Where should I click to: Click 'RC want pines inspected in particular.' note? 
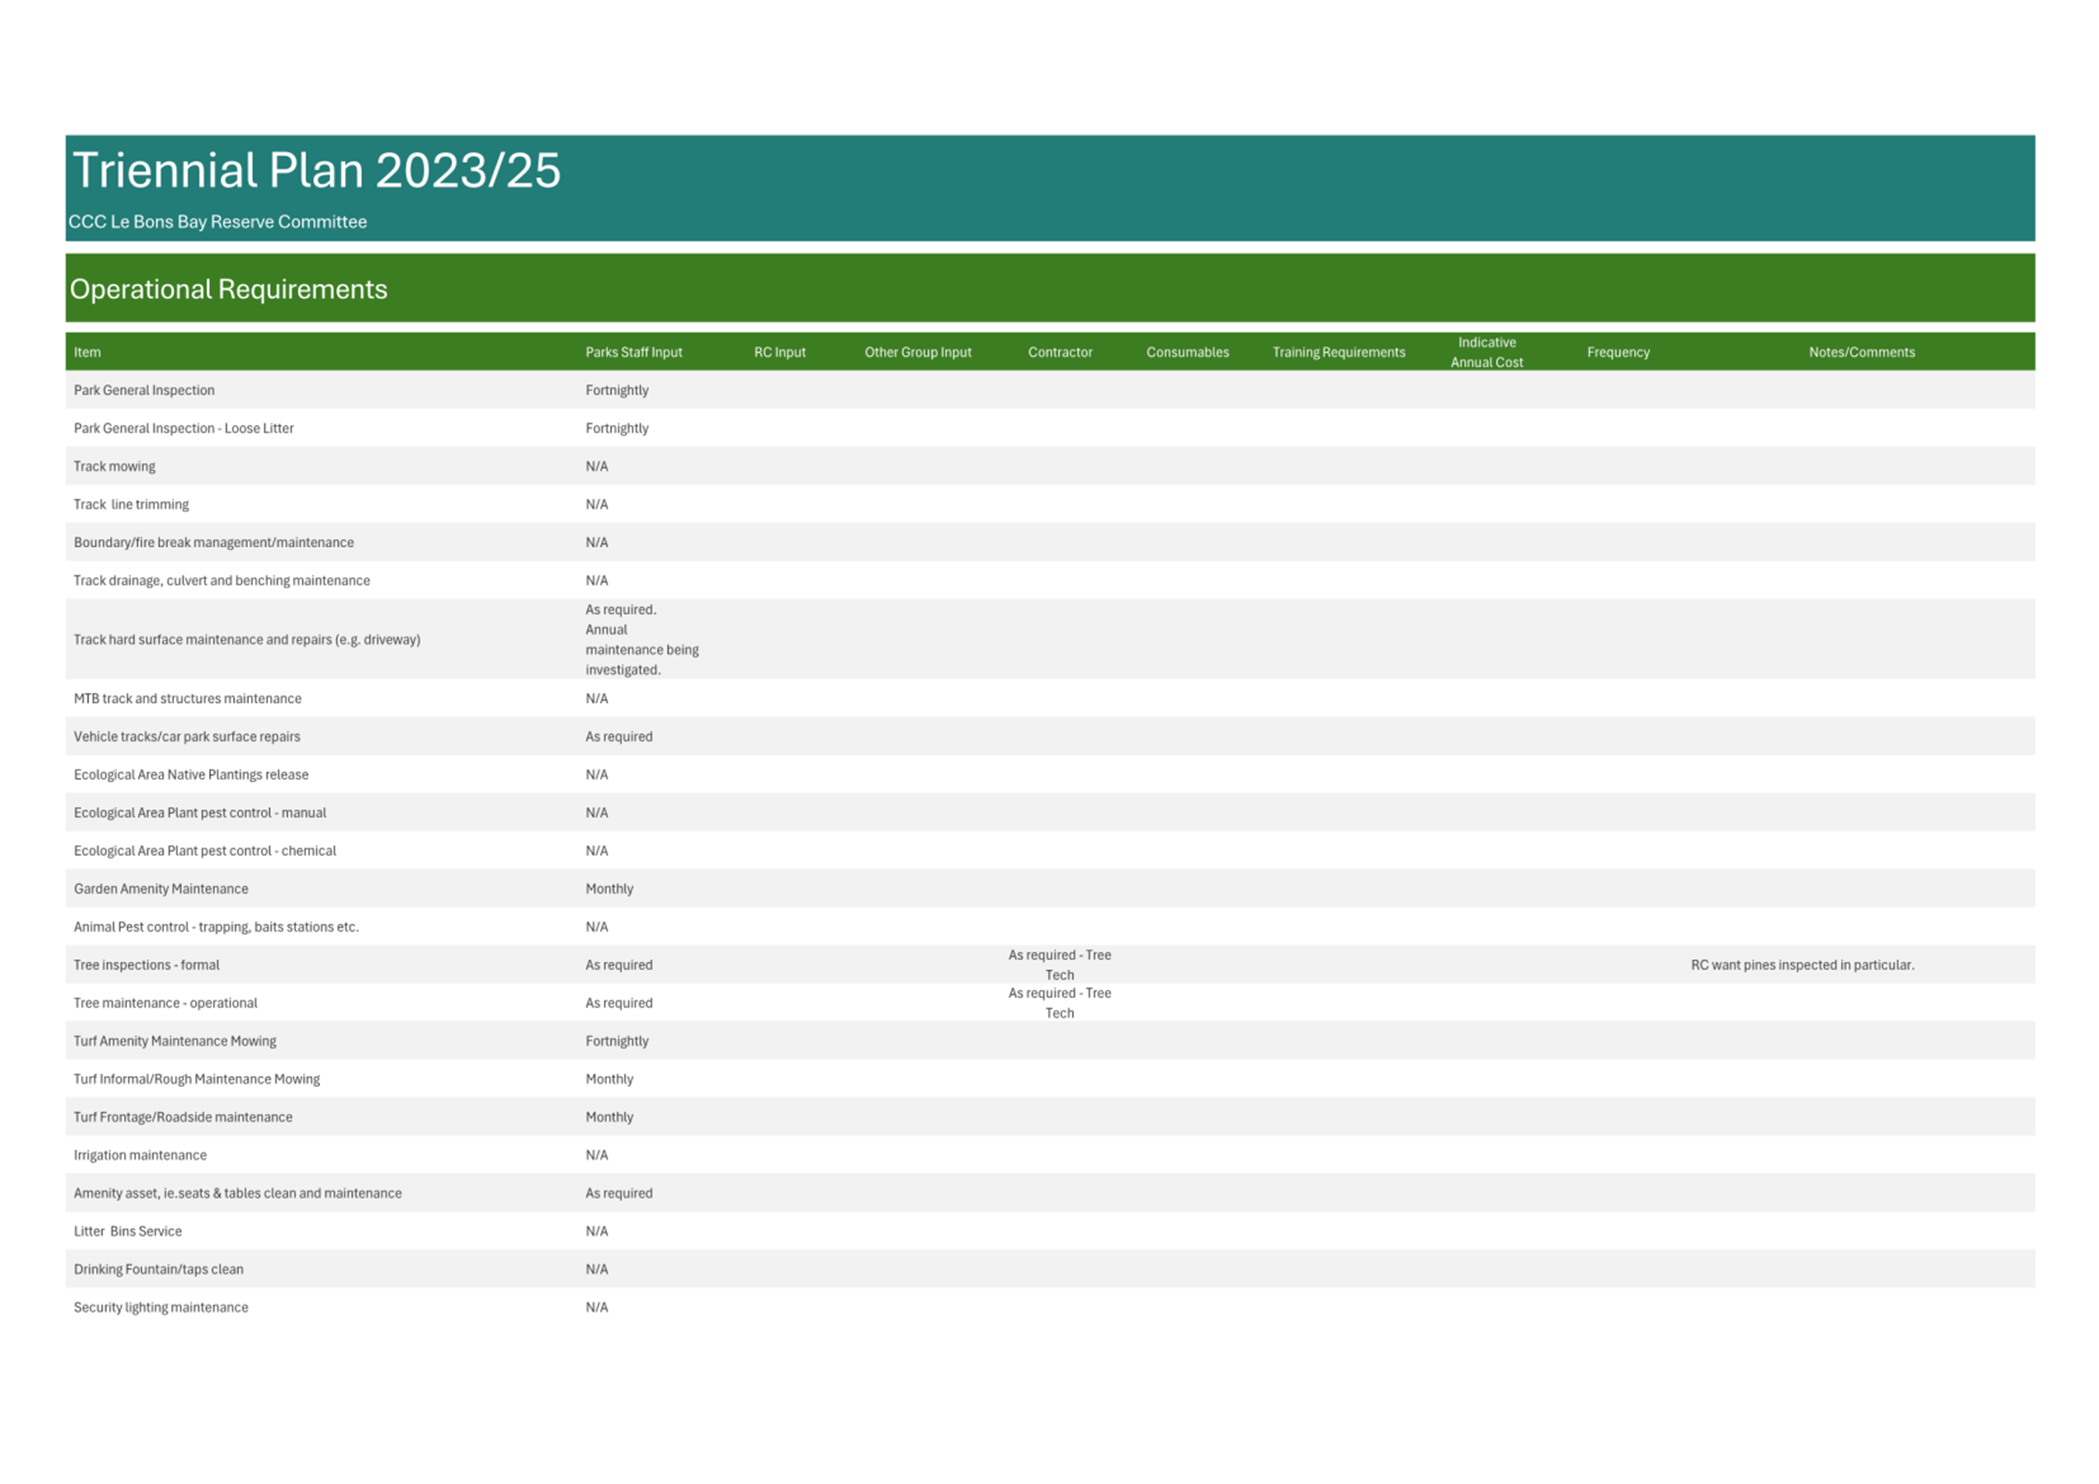click(x=1802, y=964)
